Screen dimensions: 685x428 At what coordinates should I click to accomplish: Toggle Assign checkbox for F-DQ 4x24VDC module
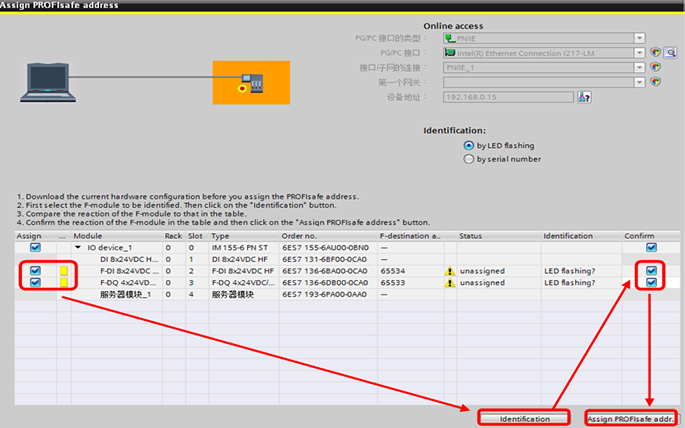(35, 283)
